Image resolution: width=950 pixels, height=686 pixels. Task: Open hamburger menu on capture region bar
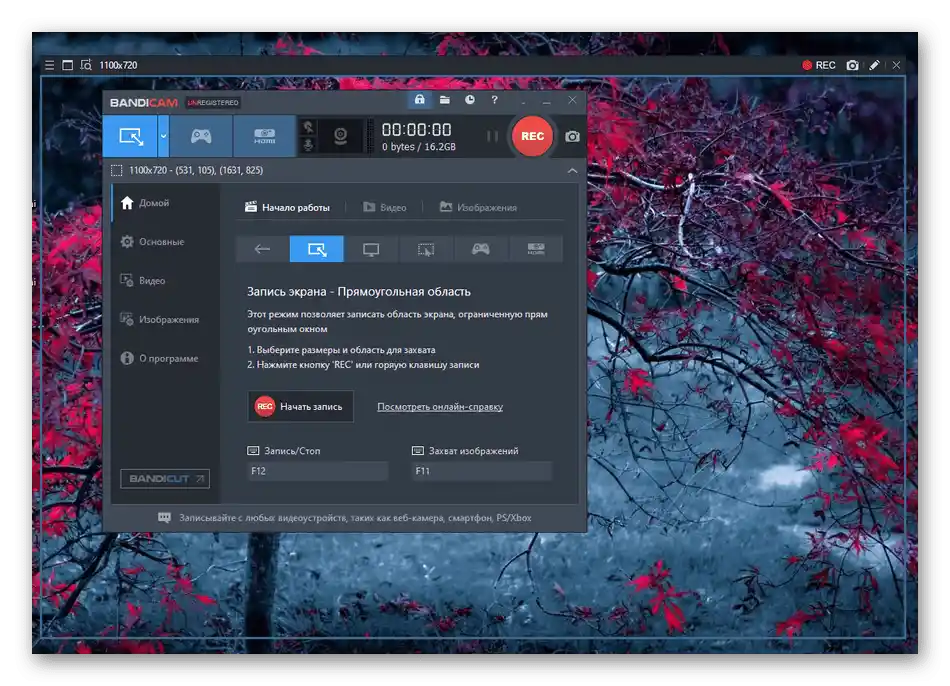click(x=49, y=65)
